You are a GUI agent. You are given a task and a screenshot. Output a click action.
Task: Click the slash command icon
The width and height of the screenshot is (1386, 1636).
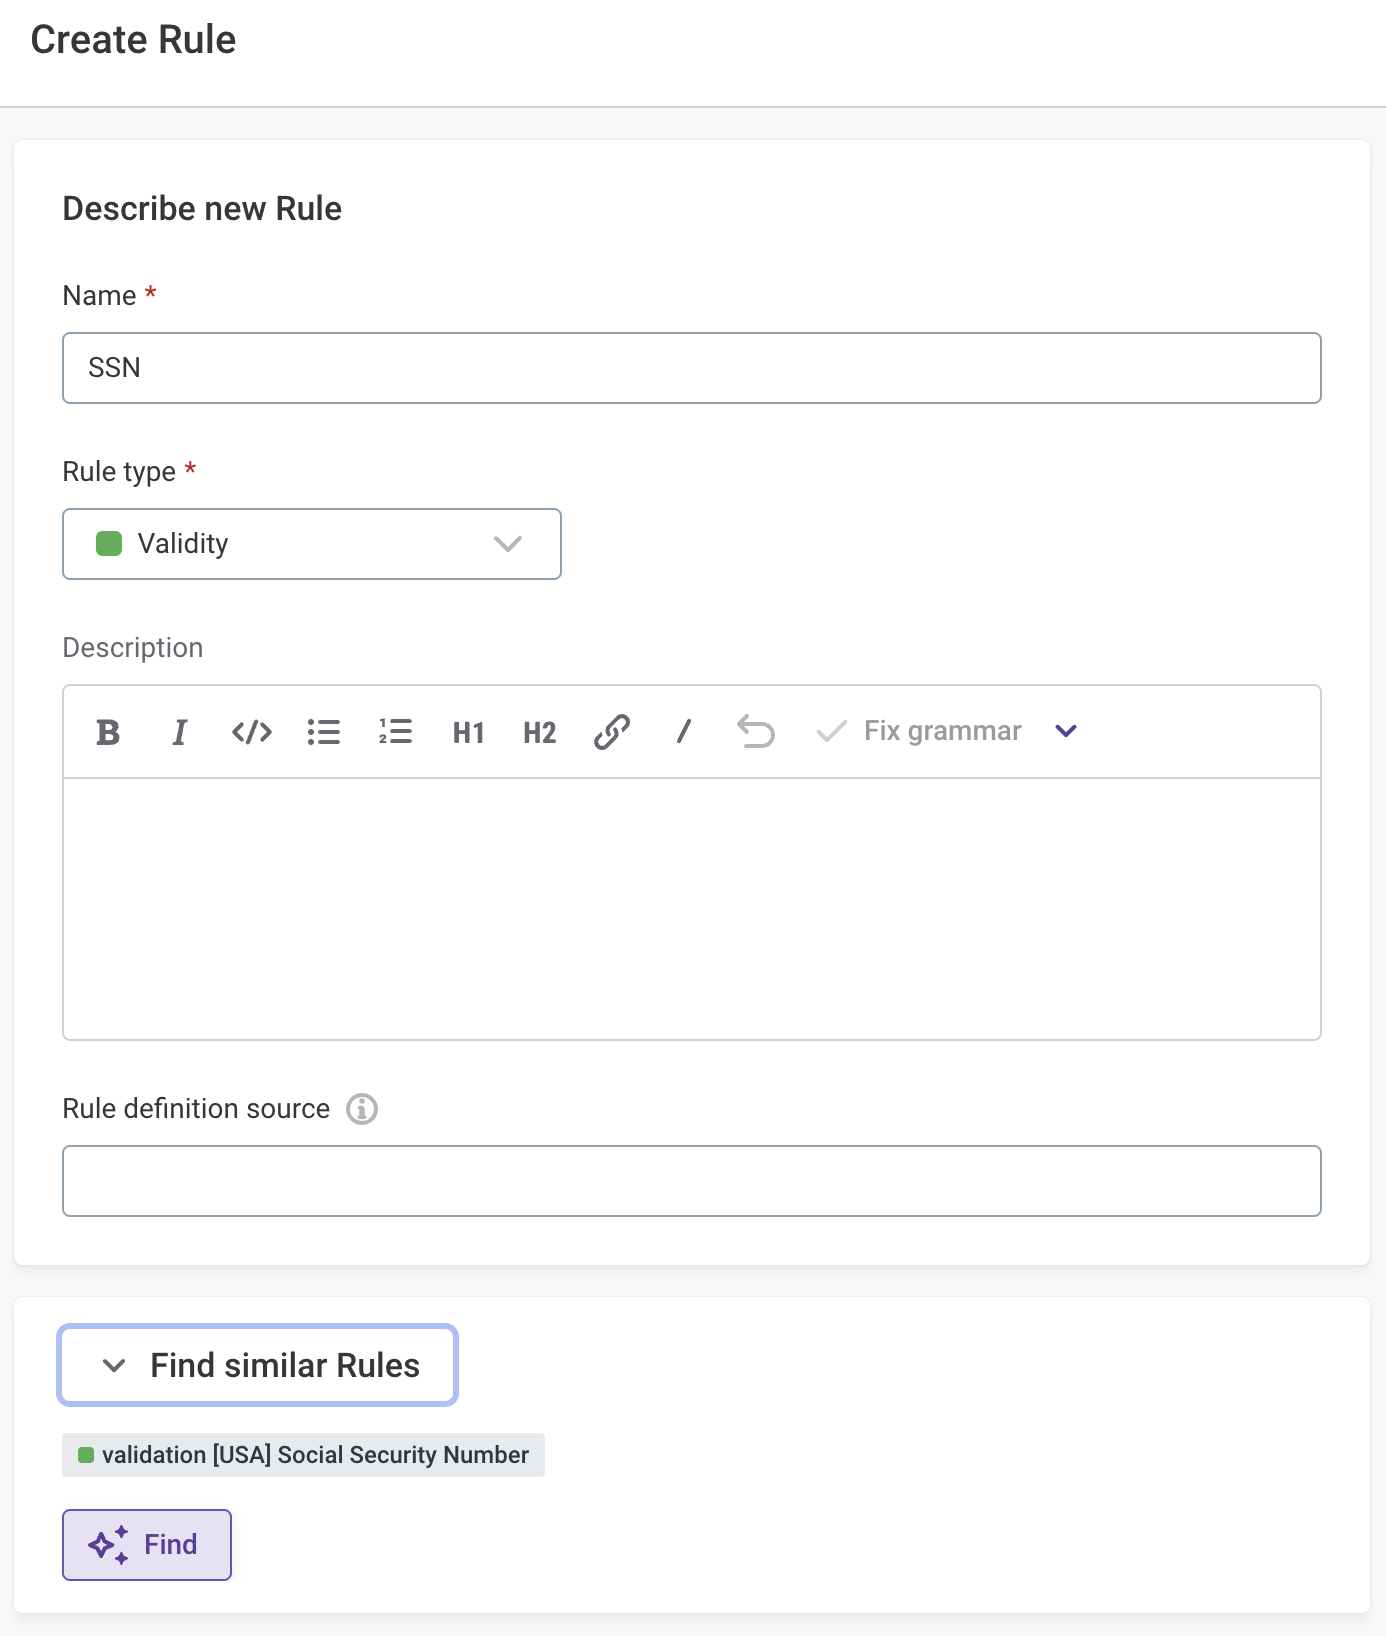[684, 732]
